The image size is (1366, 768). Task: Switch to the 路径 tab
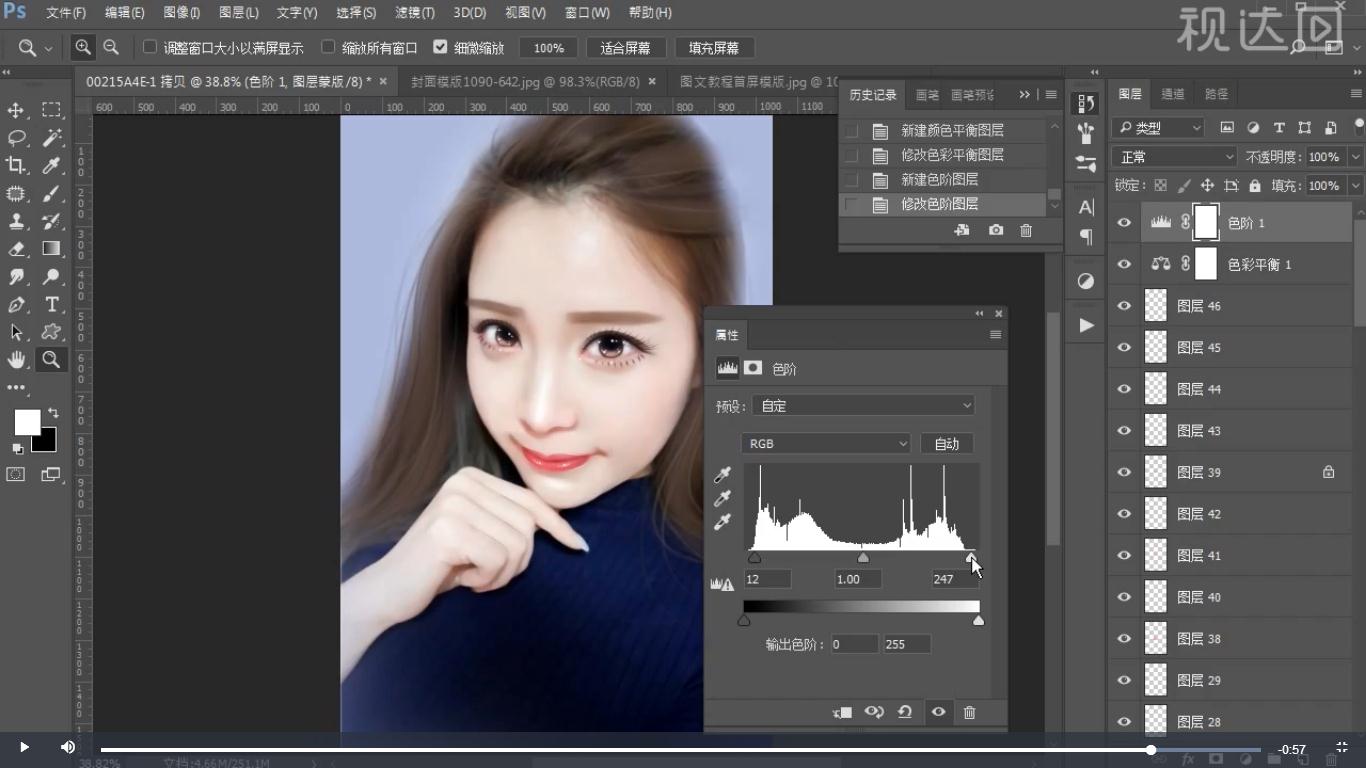click(x=1216, y=94)
